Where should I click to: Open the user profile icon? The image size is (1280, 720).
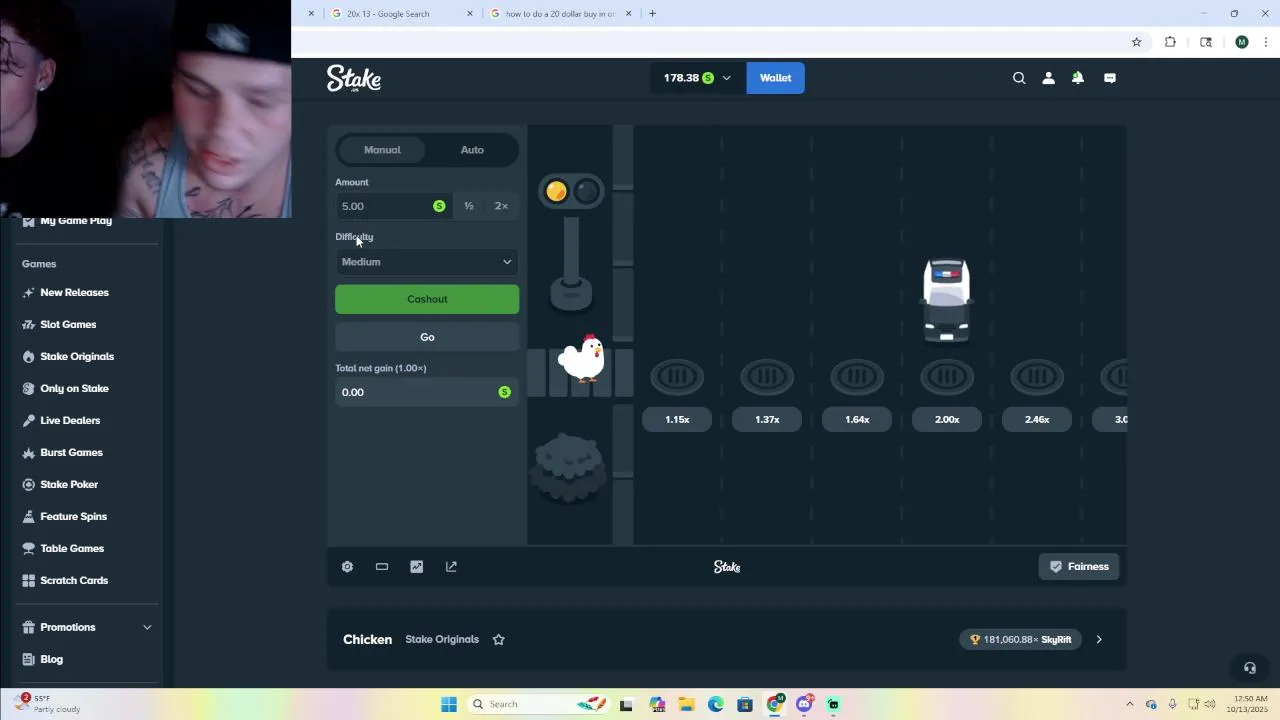tap(1048, 78)
